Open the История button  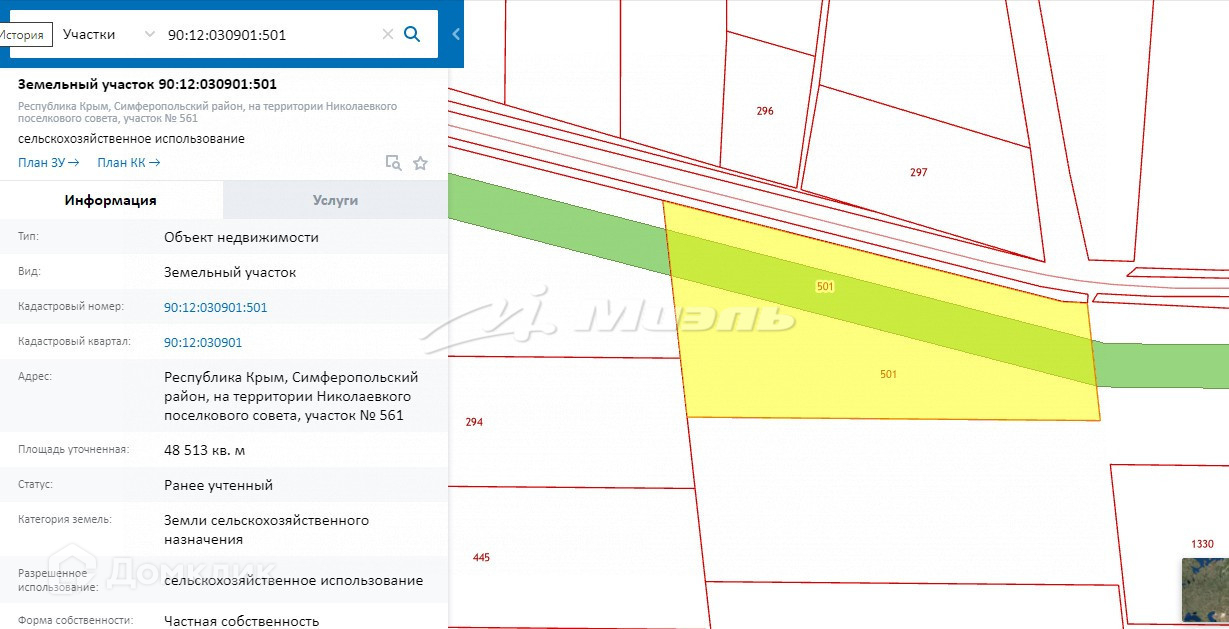(25, 35)
